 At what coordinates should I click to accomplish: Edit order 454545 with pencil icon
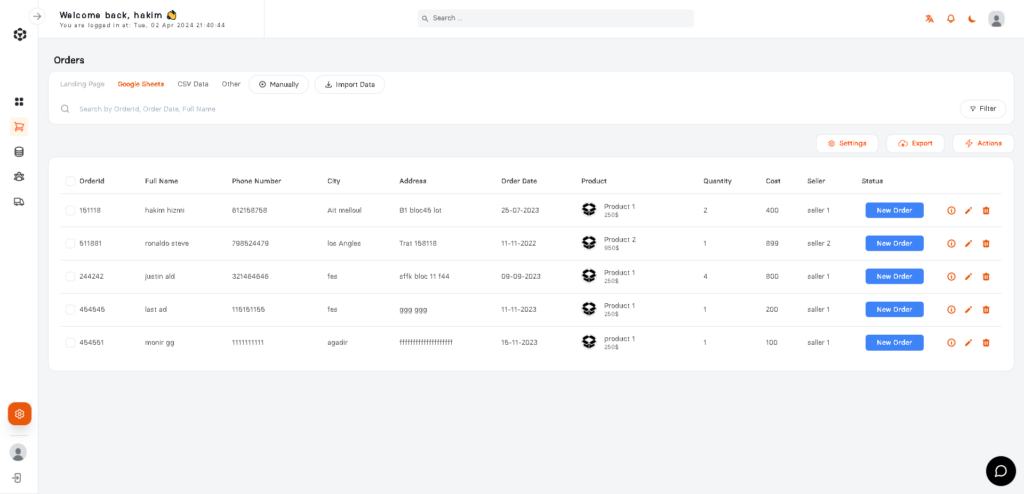click(968, 310)
